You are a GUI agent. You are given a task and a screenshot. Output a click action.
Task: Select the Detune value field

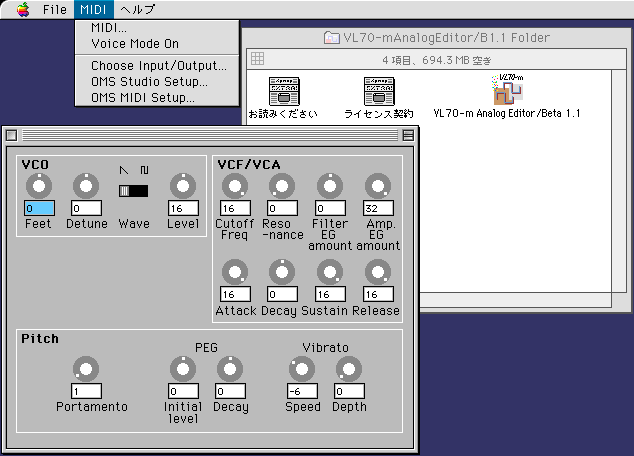tap(86, 208)
